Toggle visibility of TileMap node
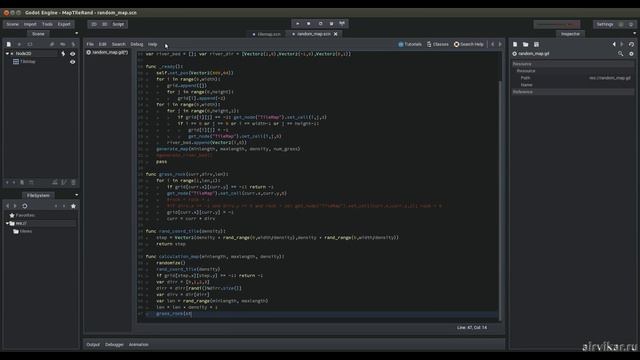 [x=73, y=62]
